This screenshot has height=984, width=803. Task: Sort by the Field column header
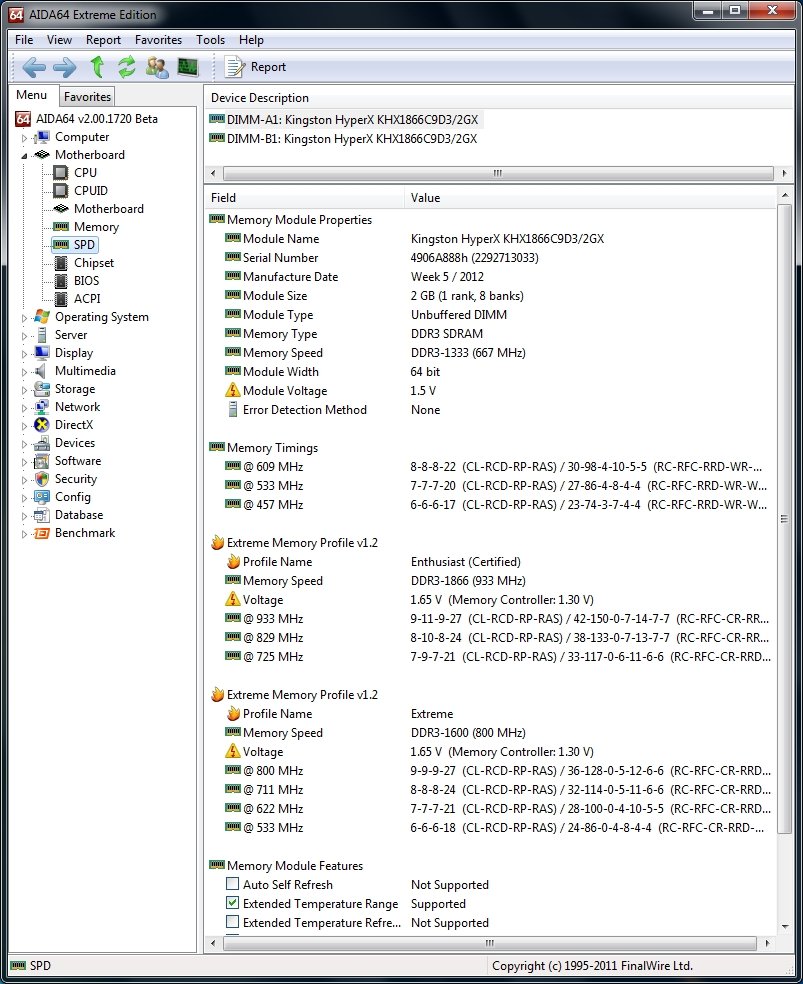click(304, 198)
